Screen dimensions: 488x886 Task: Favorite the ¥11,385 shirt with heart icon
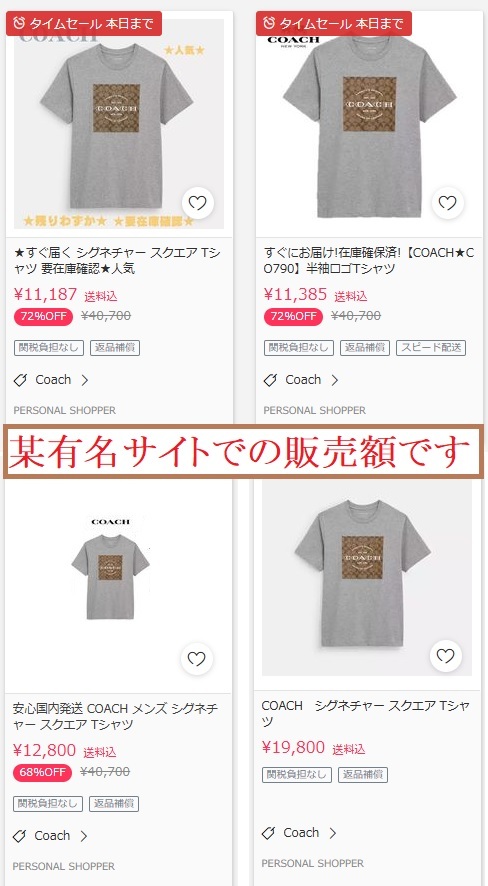click(447, 203)
